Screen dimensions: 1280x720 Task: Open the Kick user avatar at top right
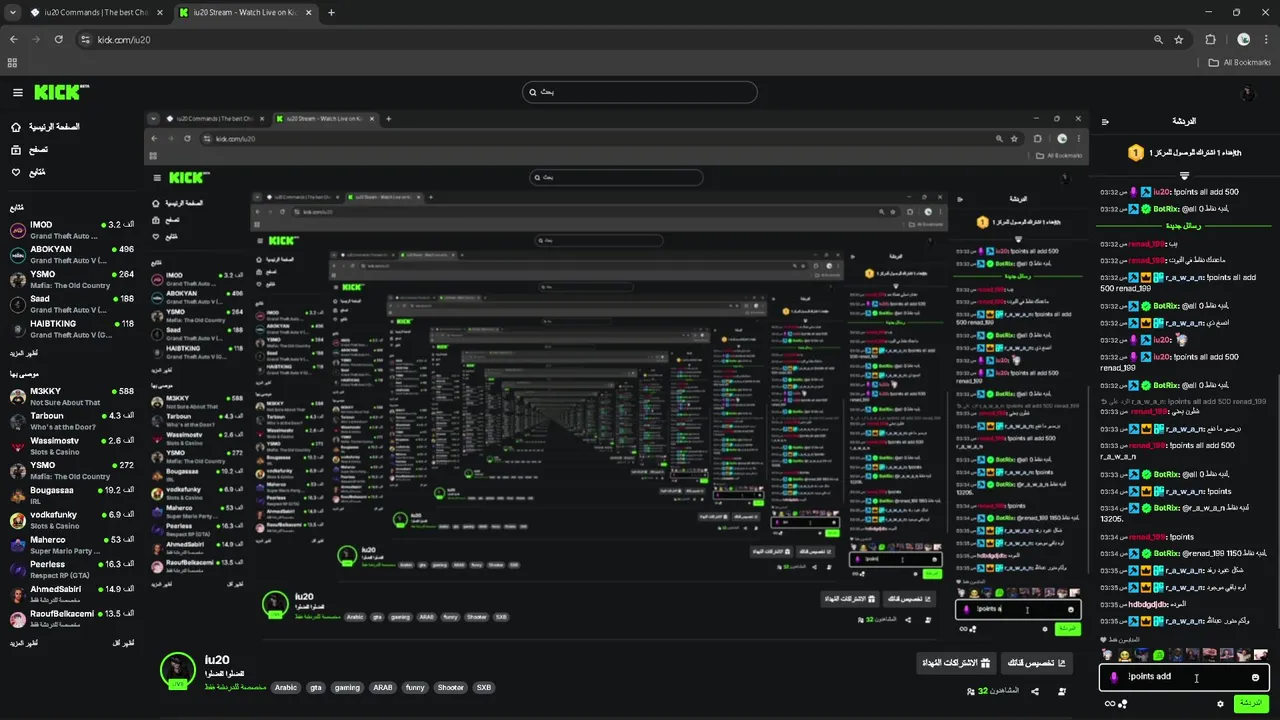[x=1246, y=93]
